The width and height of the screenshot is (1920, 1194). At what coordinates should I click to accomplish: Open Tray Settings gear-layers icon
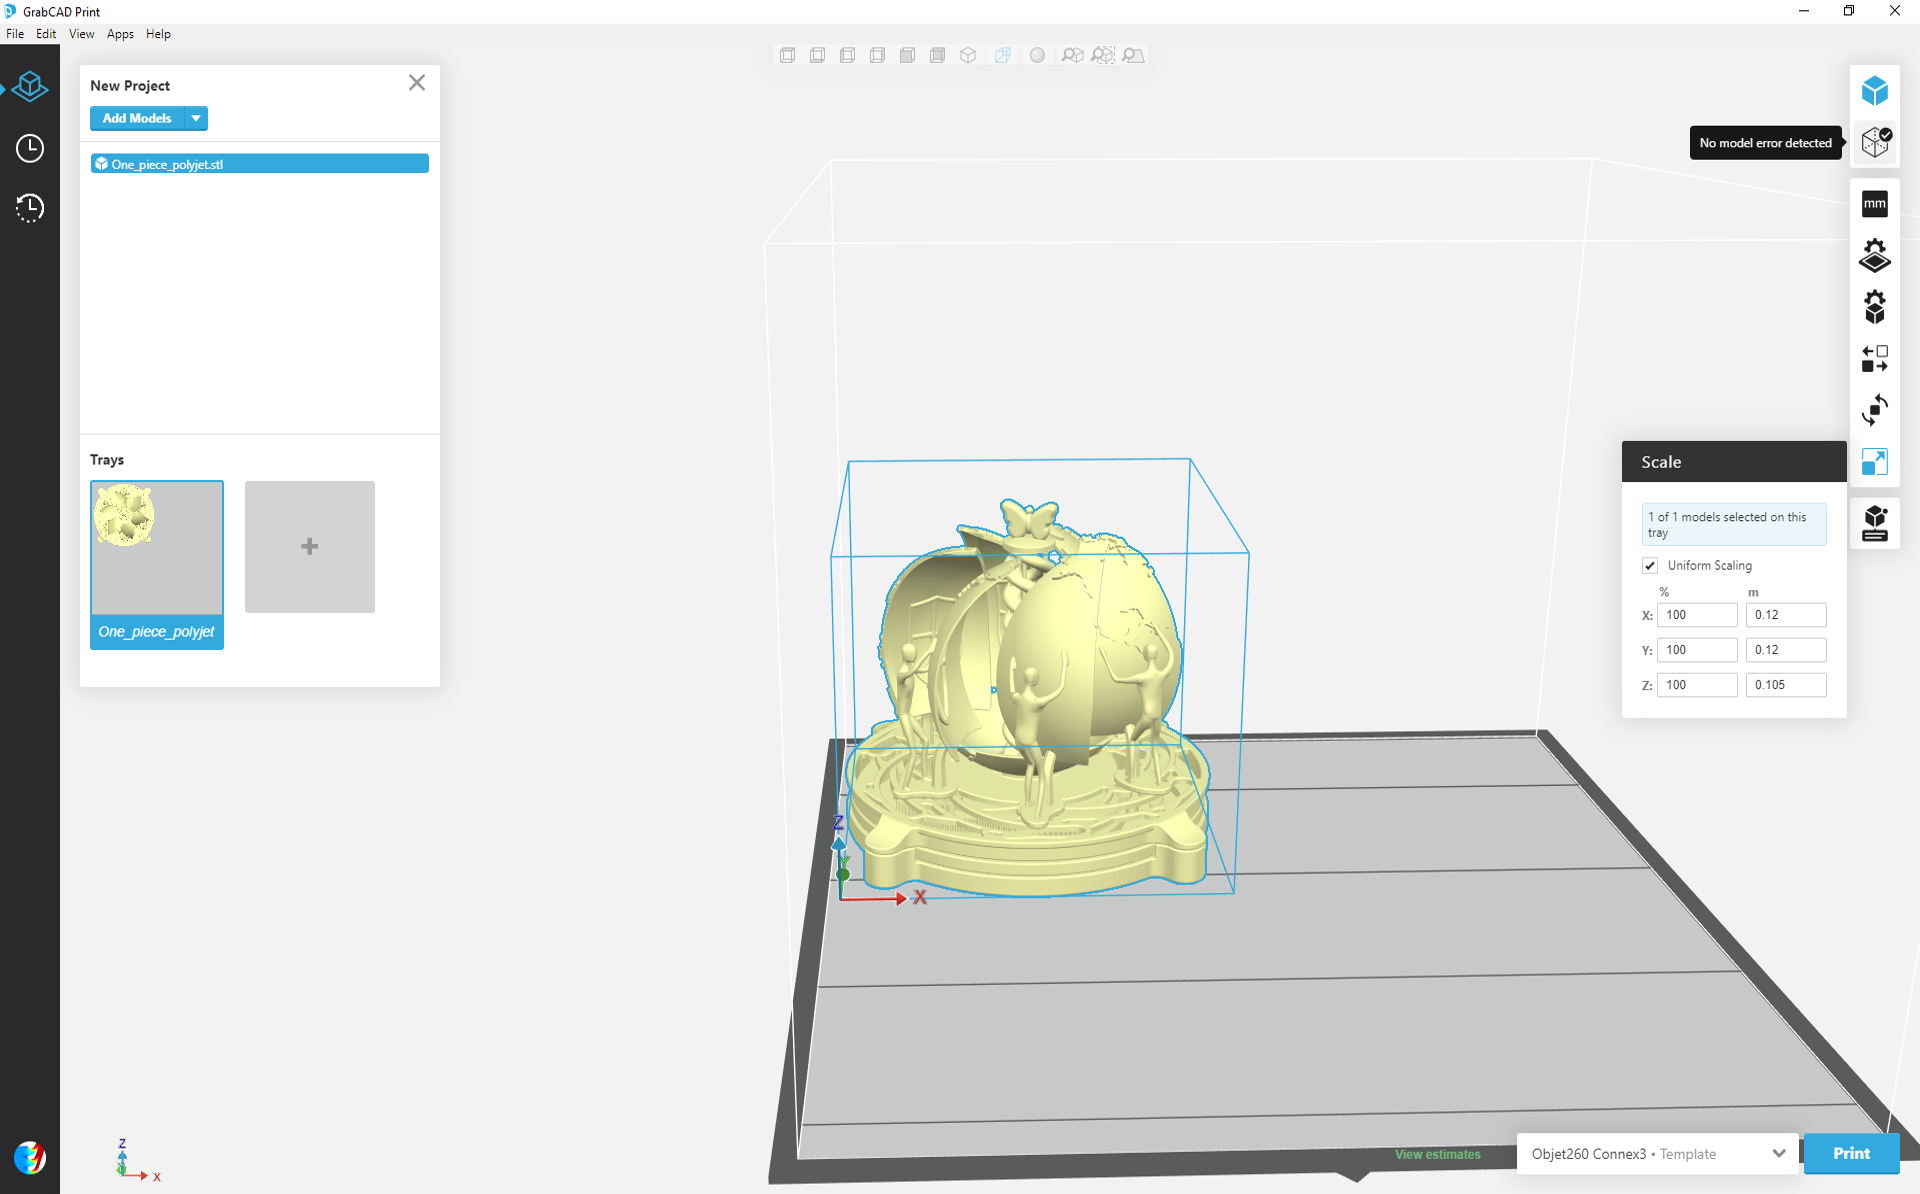(x=1874, y=256)
